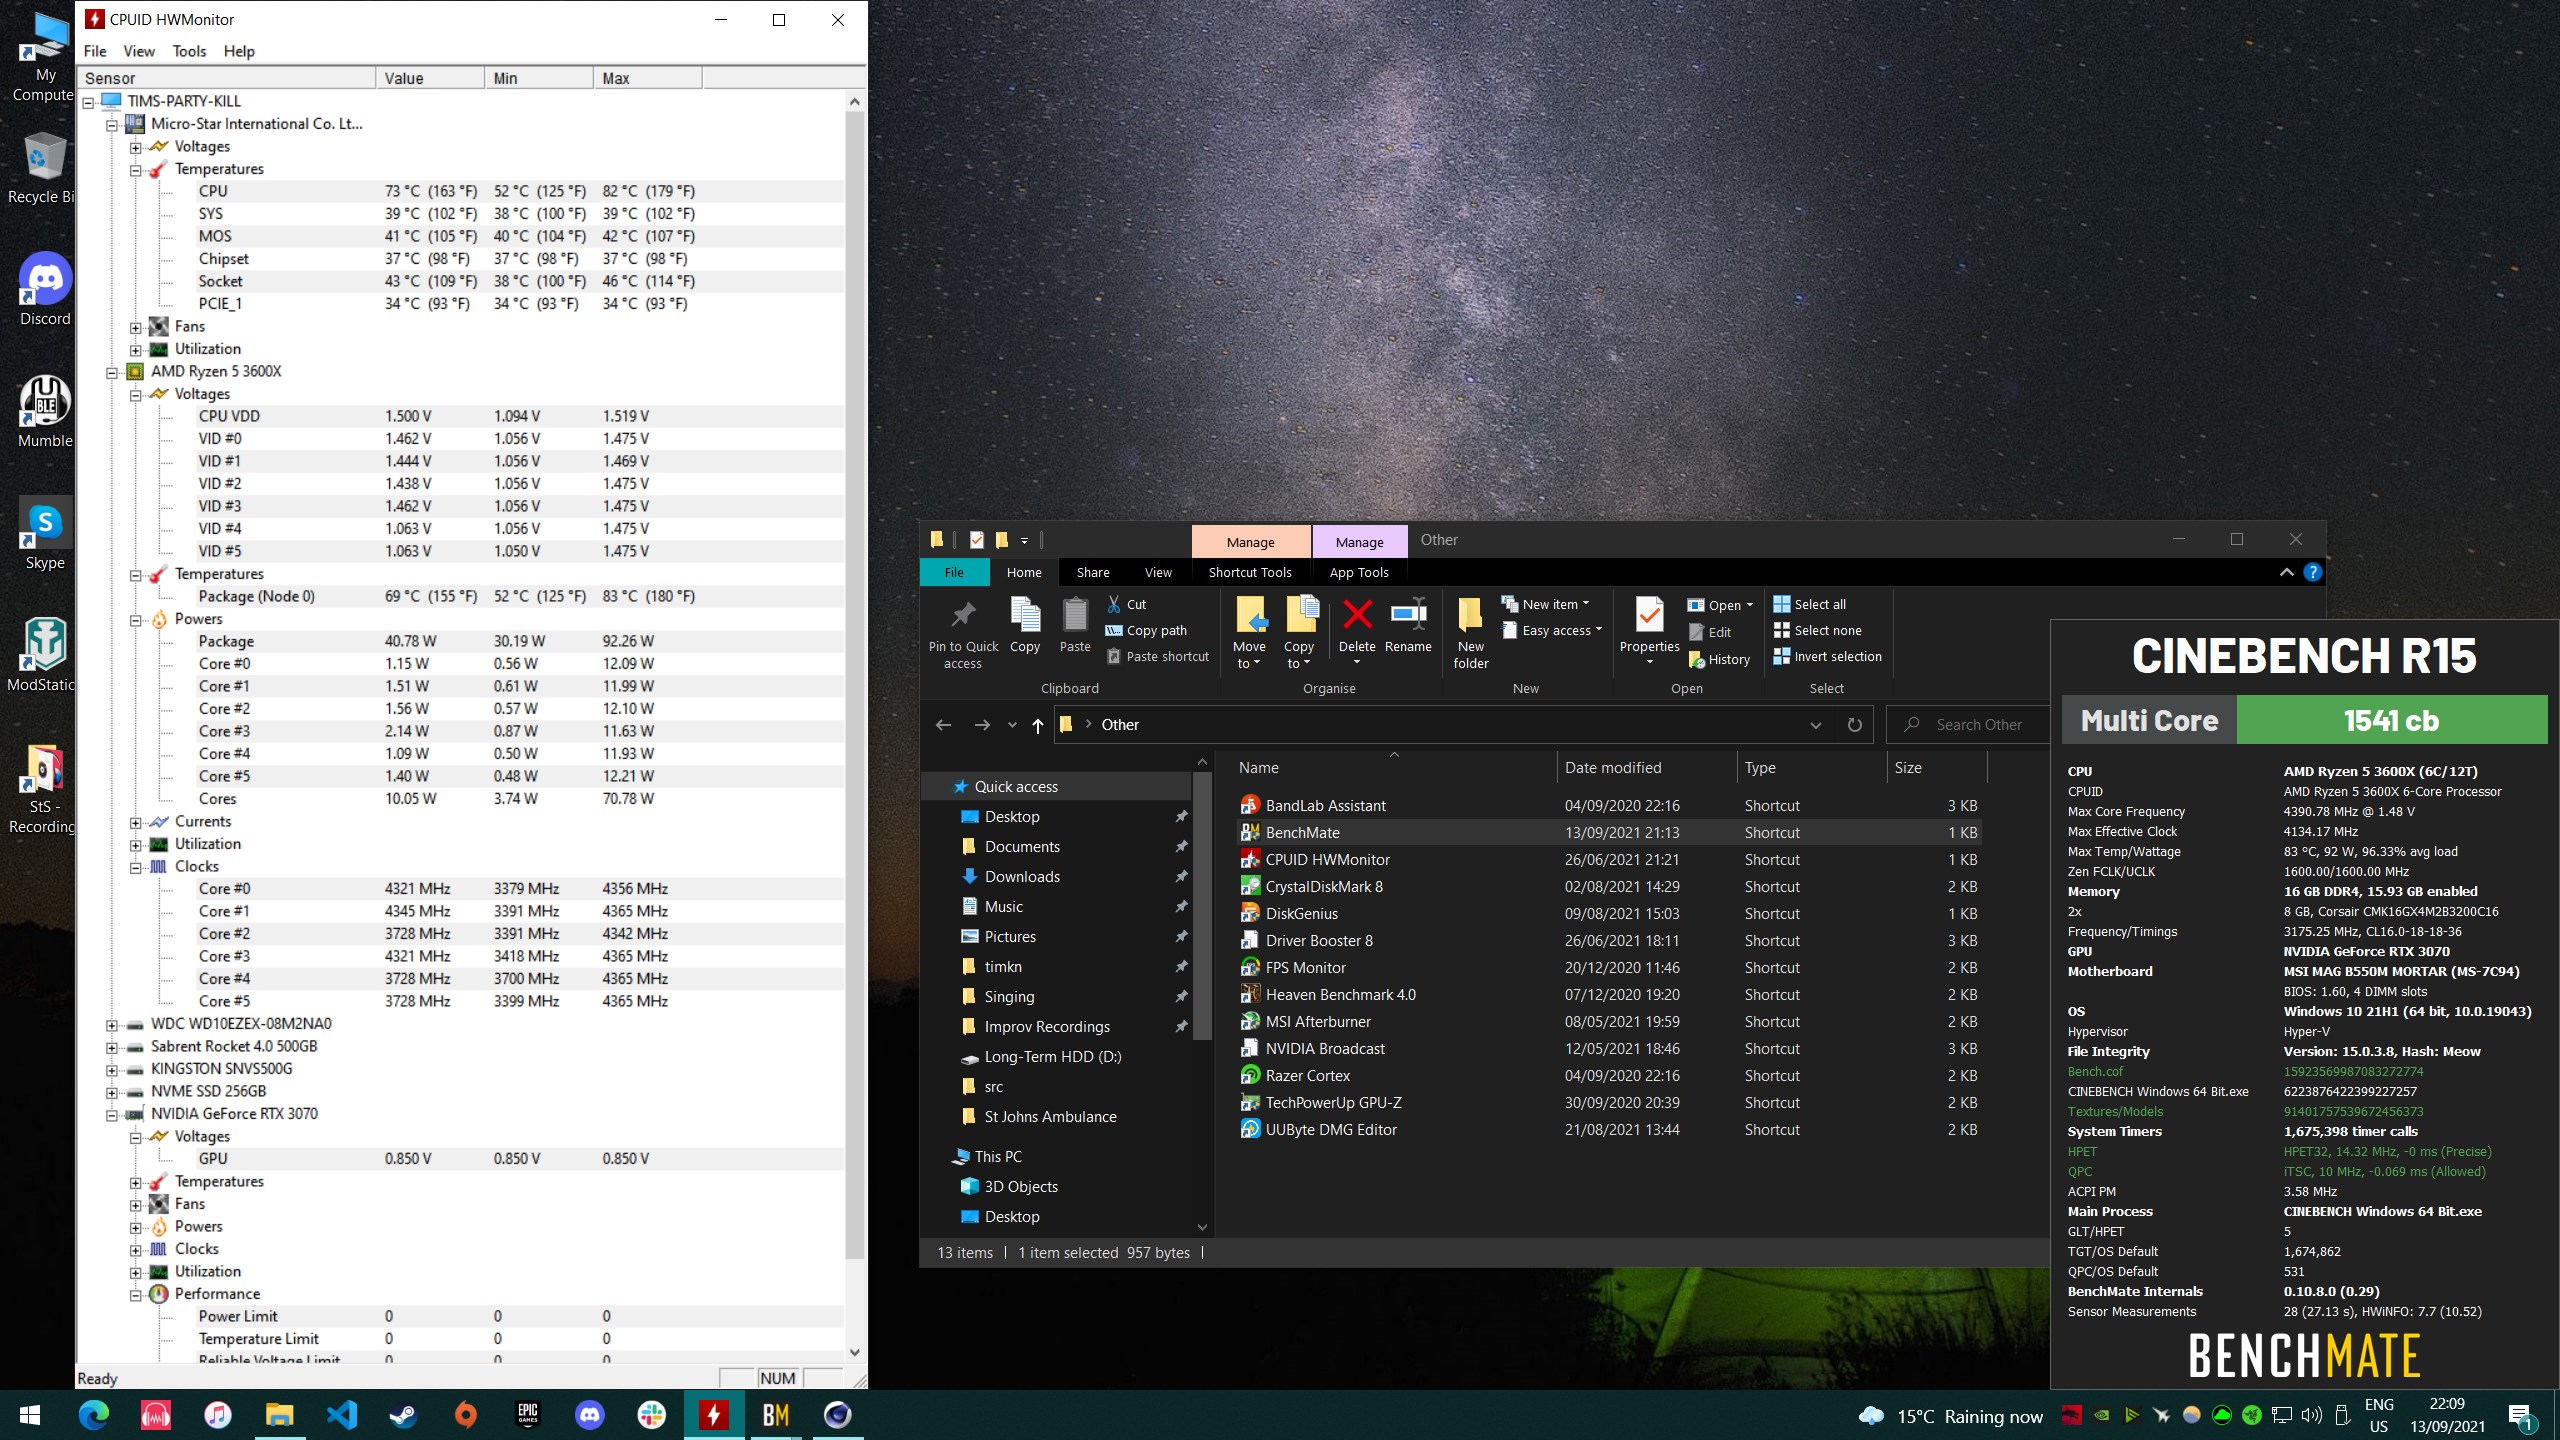Click the red Delete icon
Screen dimensions: 2560x1440
pyautogui.click(x=1357, y=614)
